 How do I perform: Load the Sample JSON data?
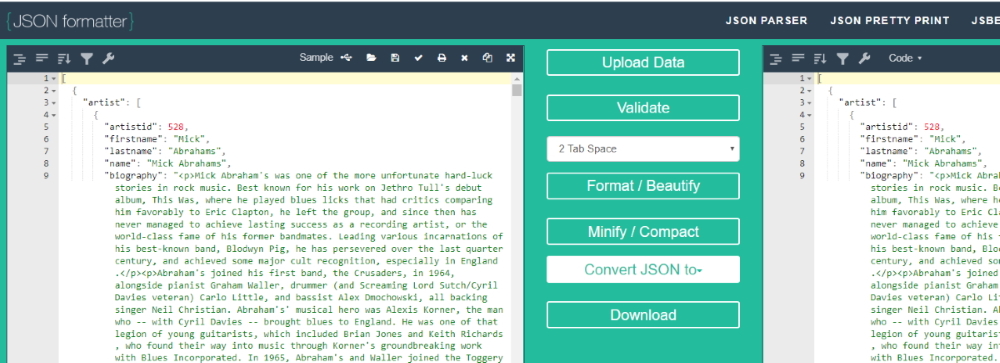point(316,58)
